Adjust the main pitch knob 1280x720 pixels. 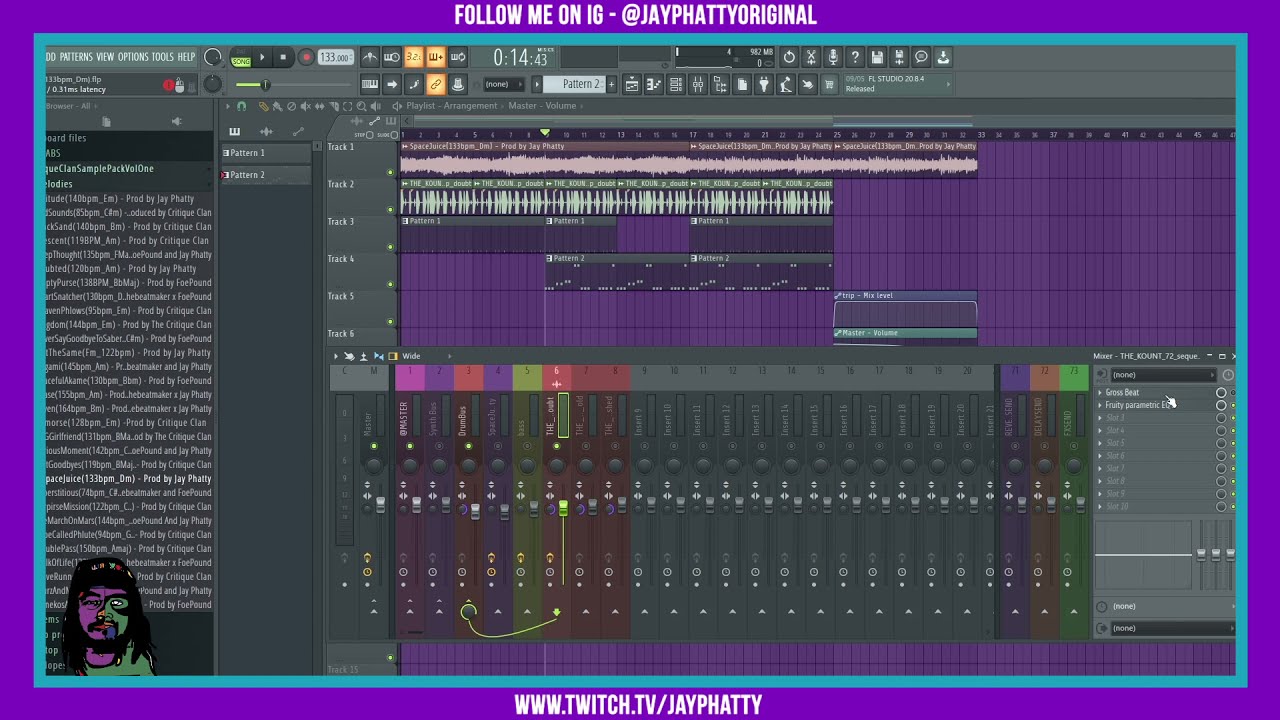coord(212,84)
